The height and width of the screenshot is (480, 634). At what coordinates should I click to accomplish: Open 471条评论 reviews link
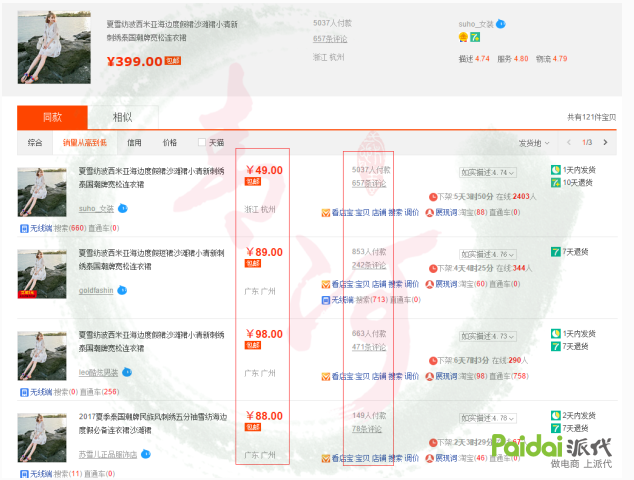(x=369, y=347)
